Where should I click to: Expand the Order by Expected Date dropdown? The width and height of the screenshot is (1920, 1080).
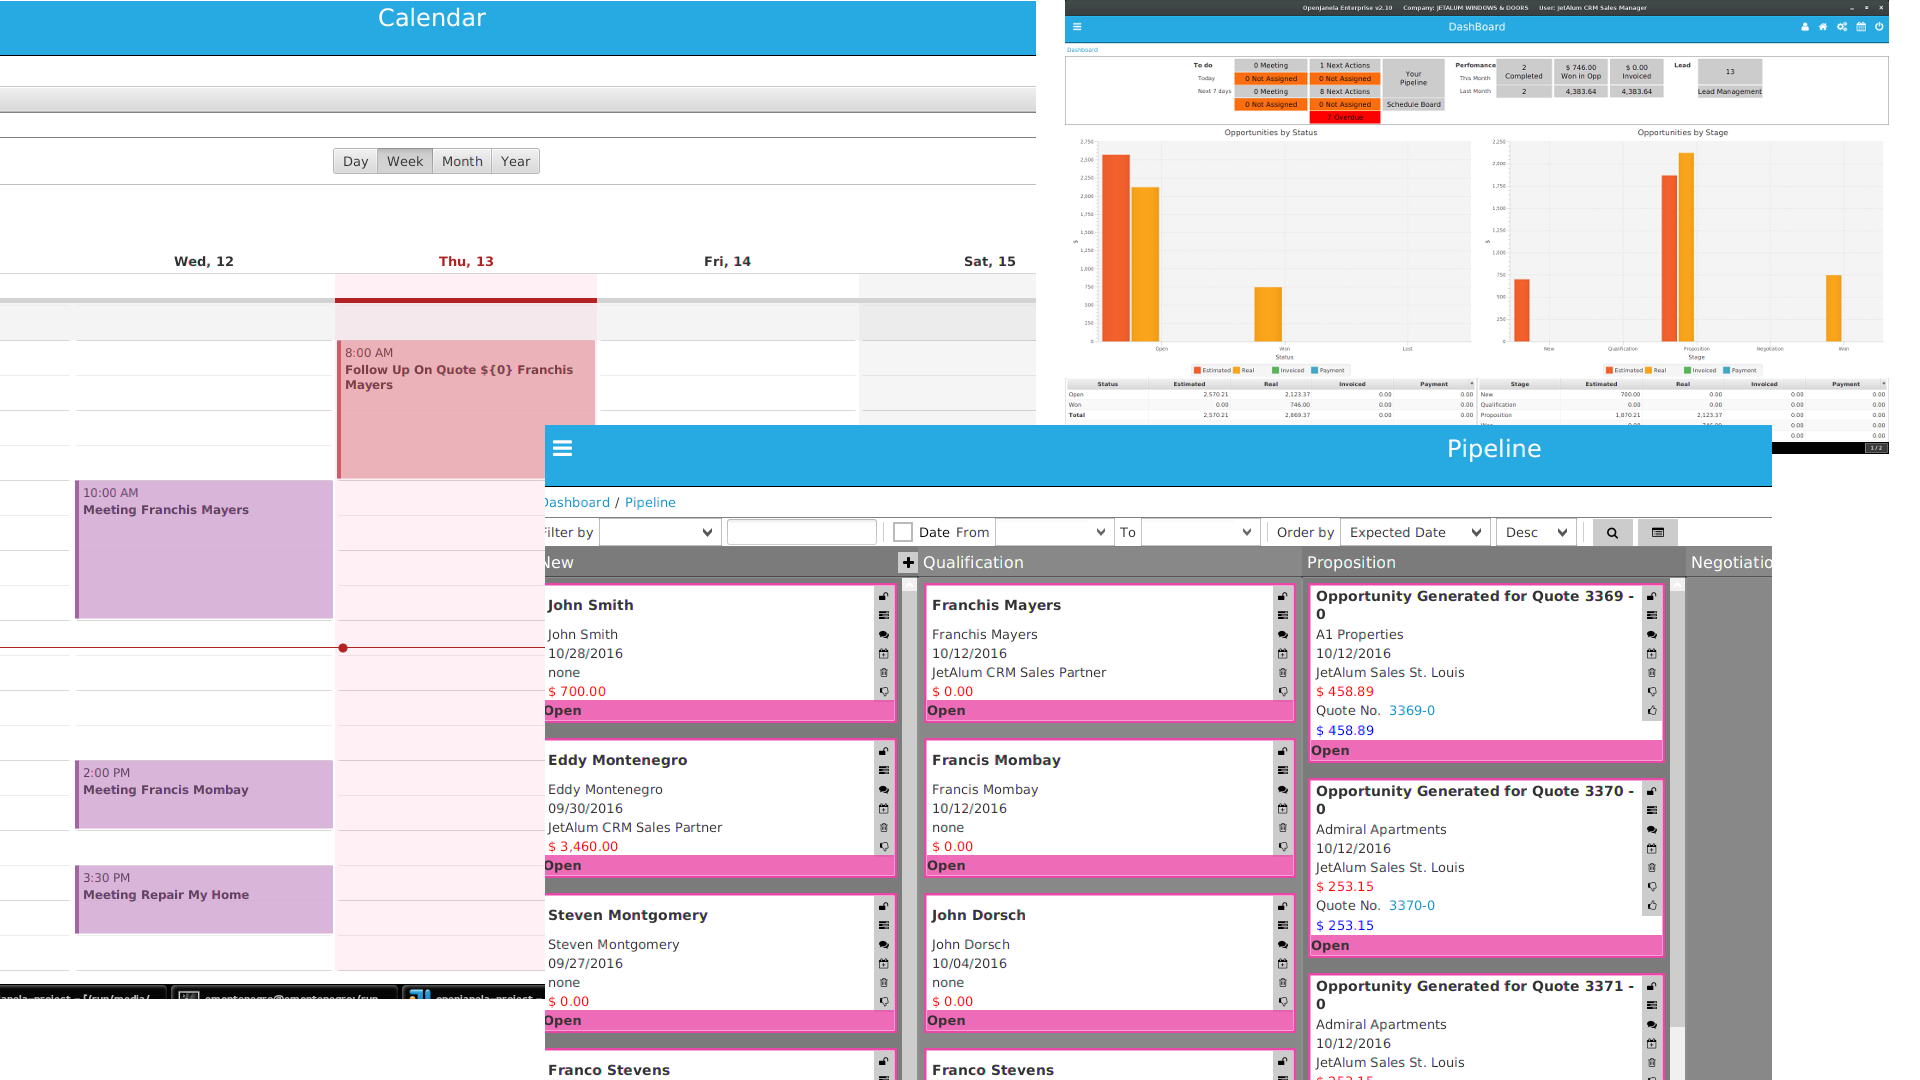click(x=1414, y=533)
